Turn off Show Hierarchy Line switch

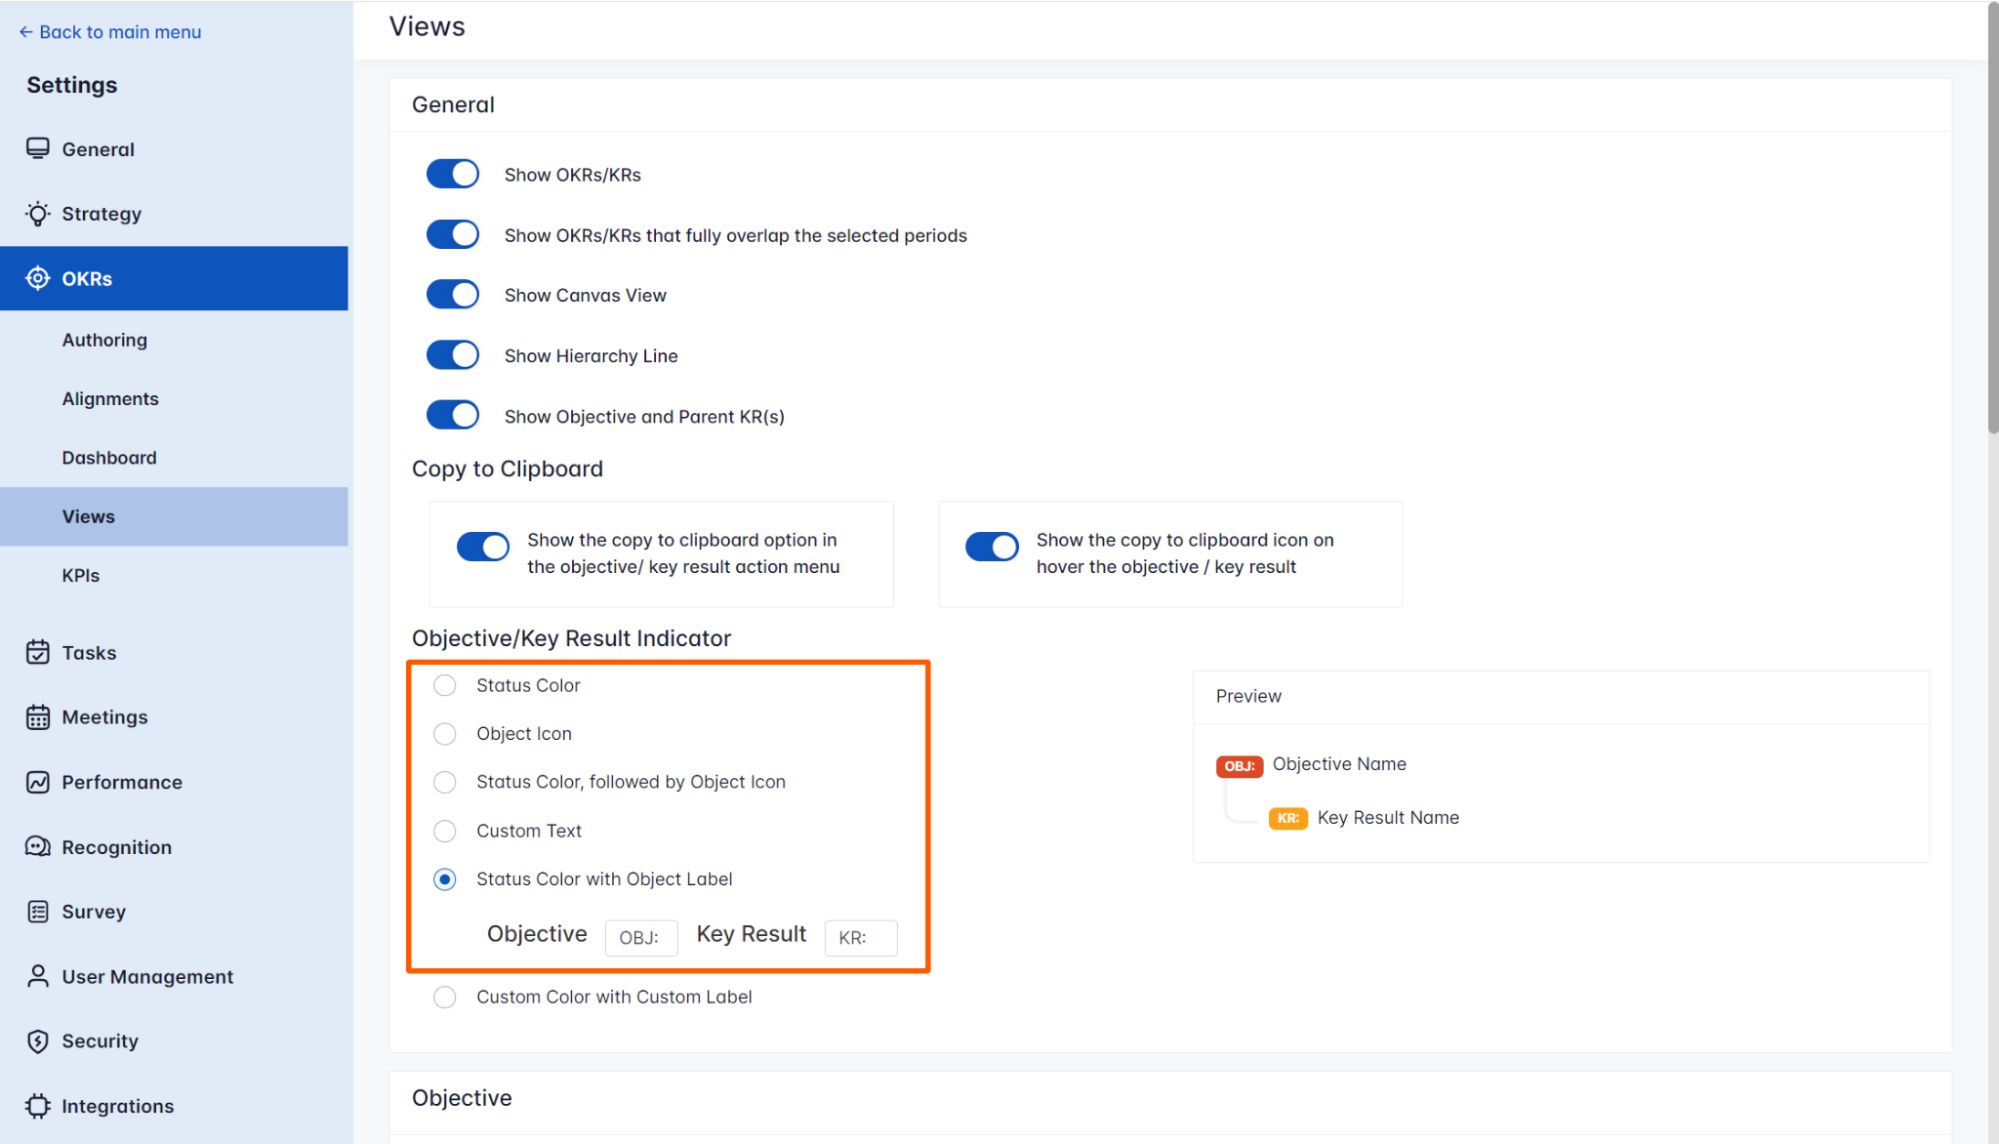coord(453,355)
